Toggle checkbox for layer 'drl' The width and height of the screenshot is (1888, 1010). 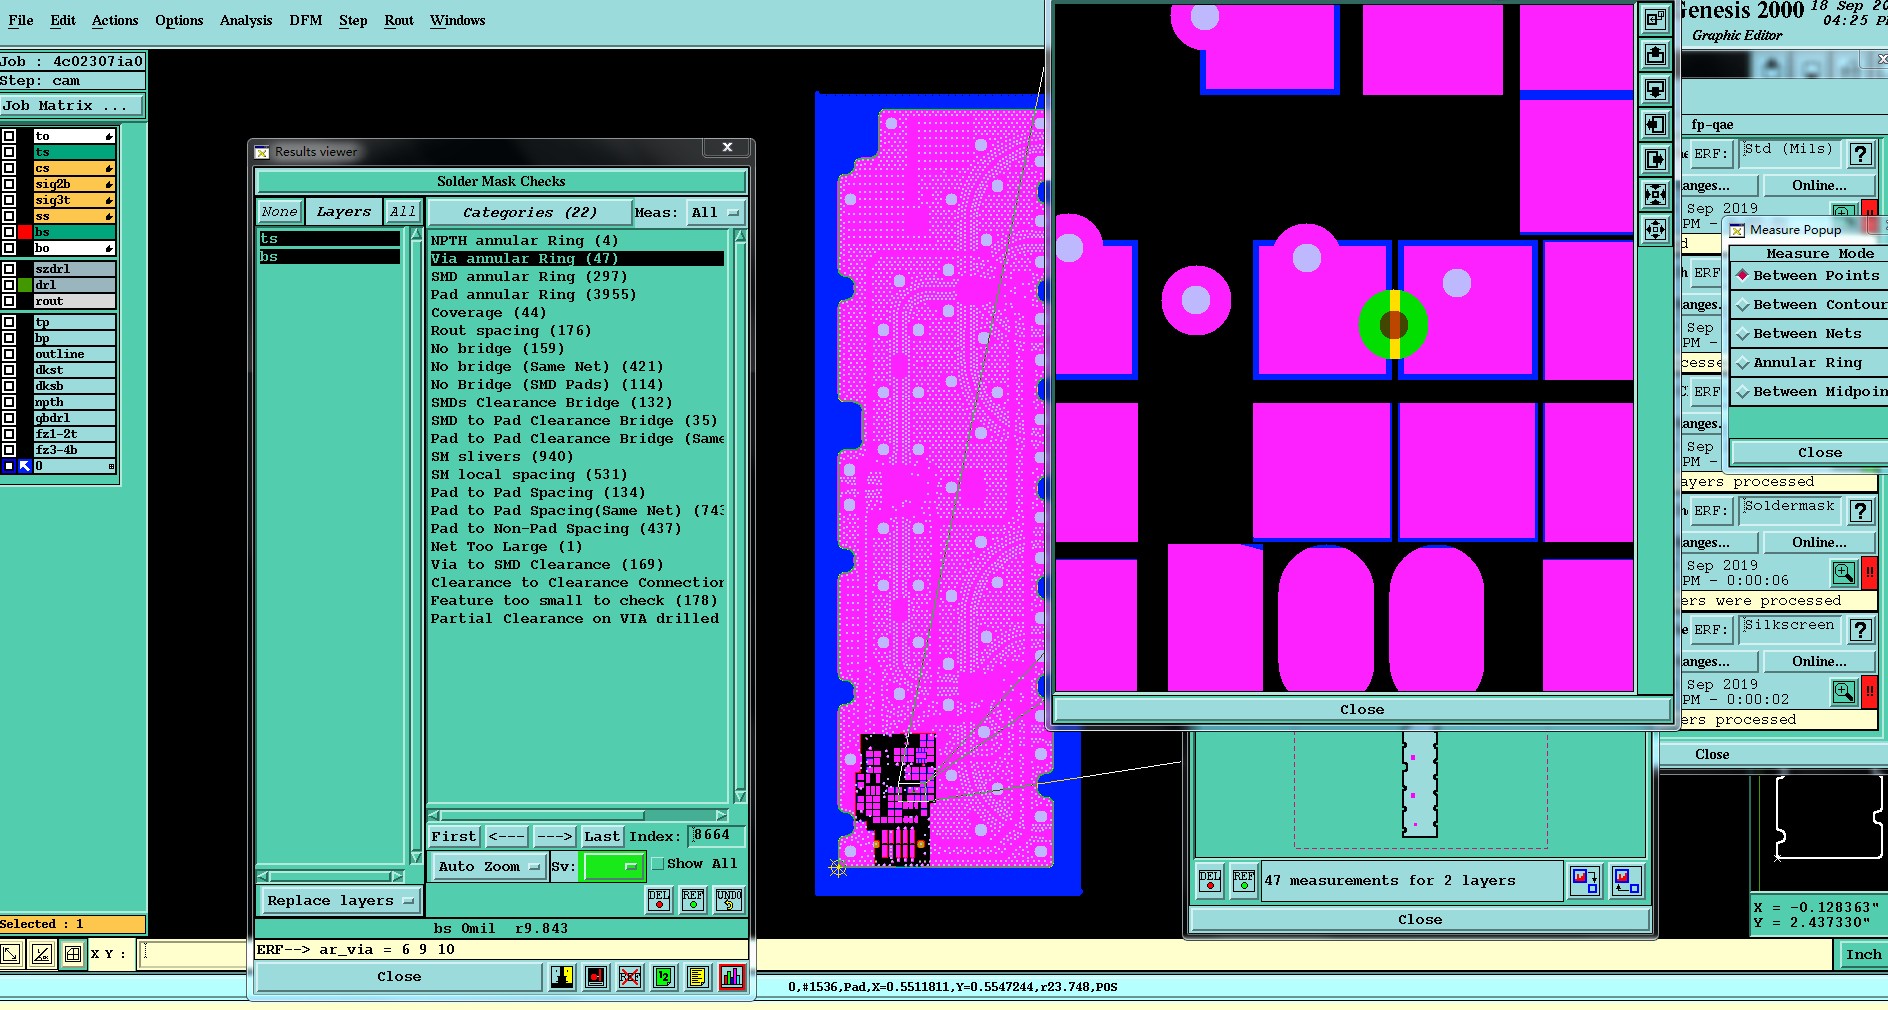9,285
